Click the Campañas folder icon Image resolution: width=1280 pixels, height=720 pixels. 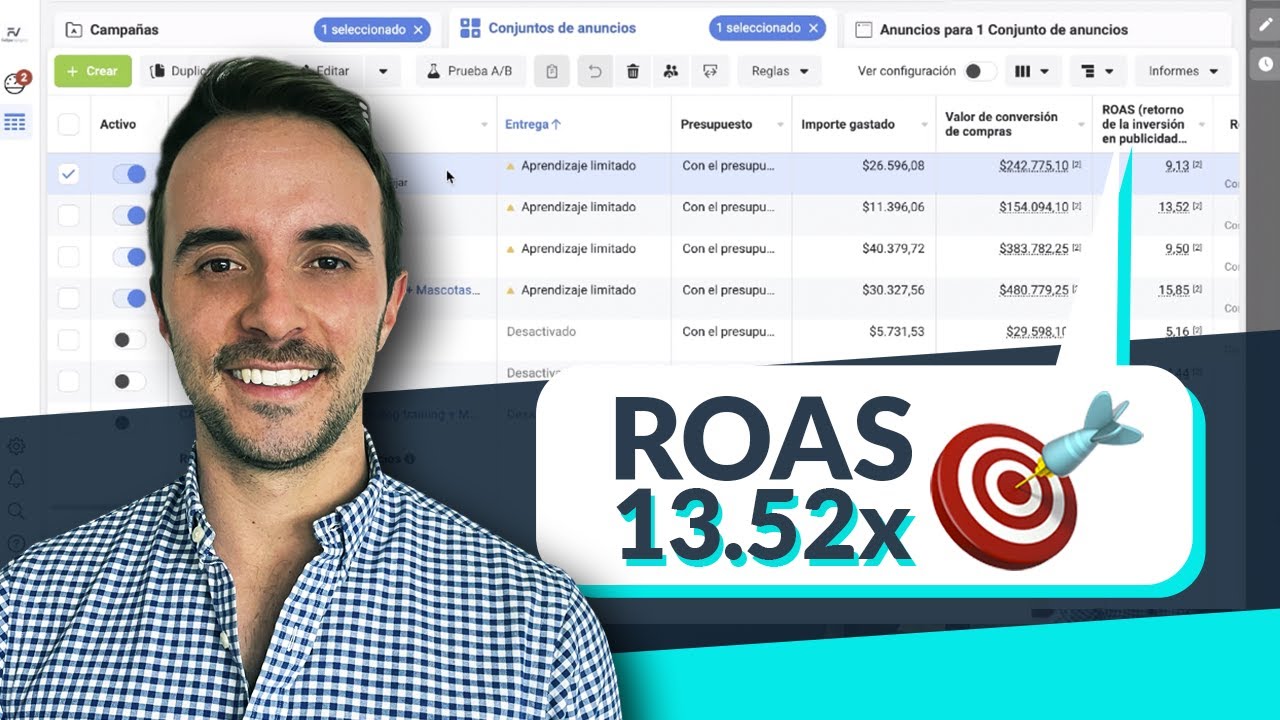(x=74, y=30)
